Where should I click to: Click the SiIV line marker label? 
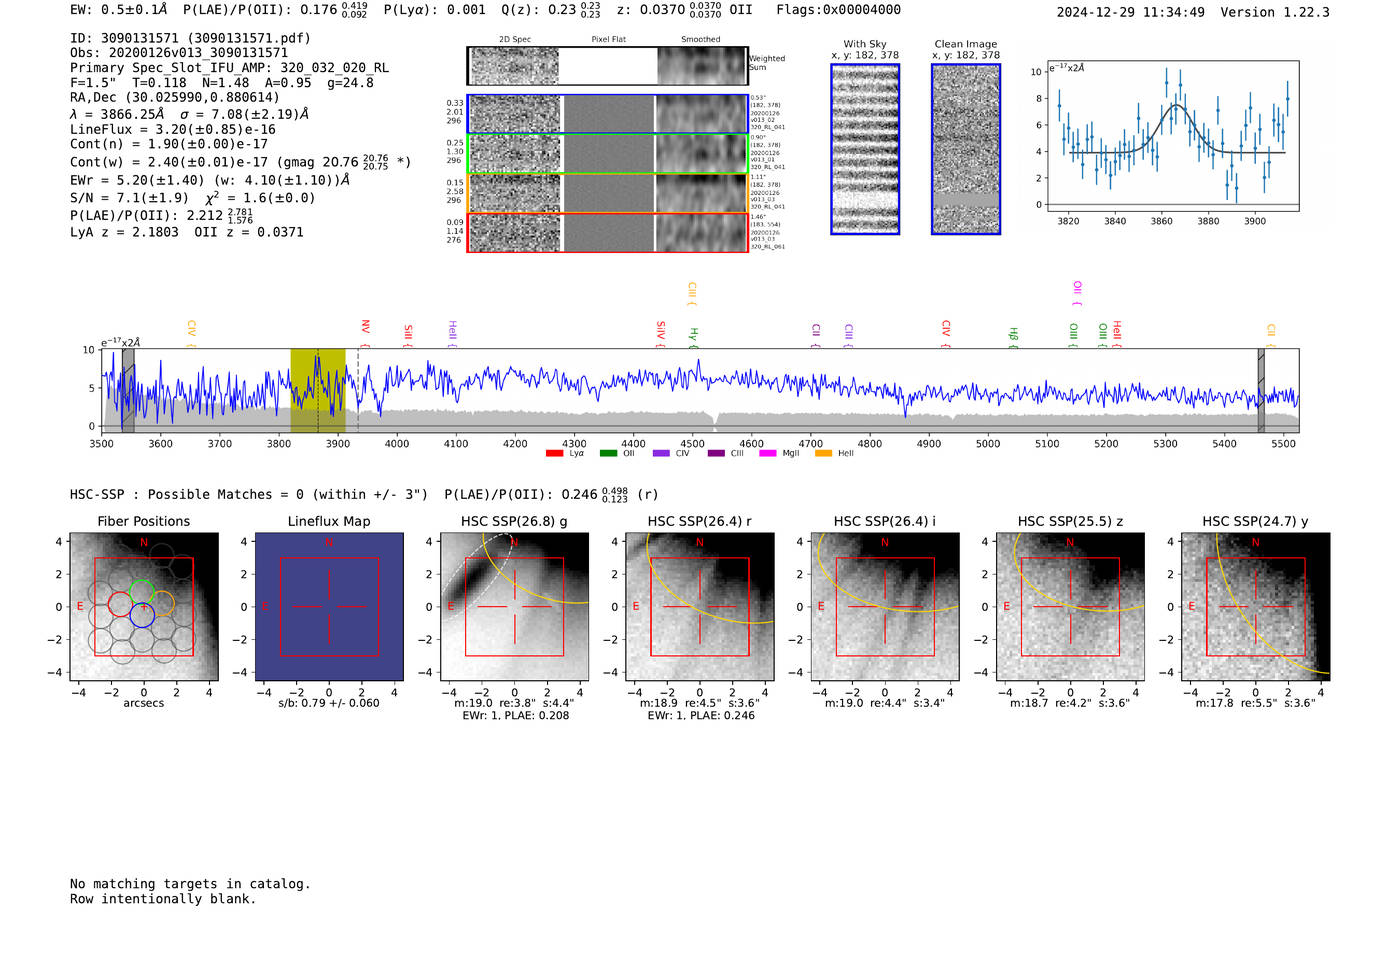[661, 333]
